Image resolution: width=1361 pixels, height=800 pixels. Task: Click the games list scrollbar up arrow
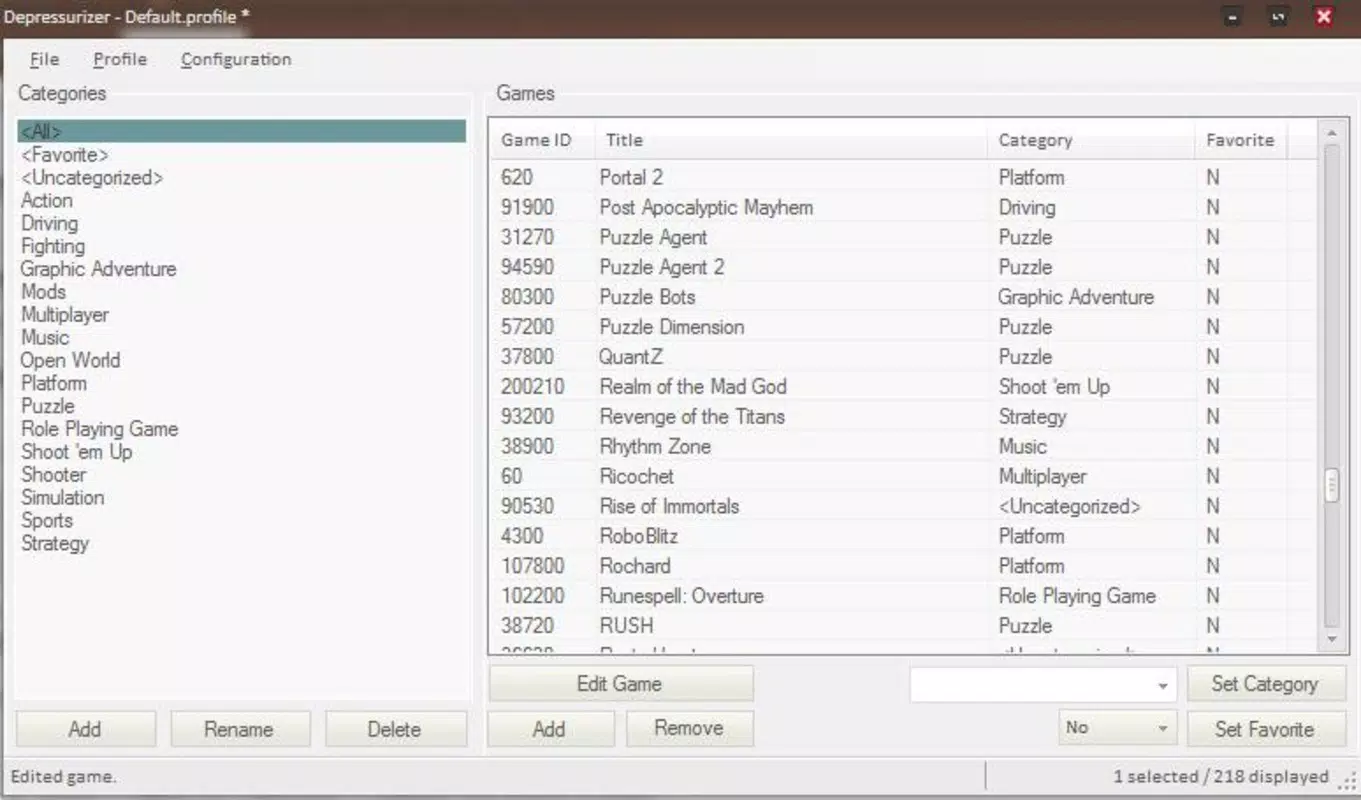point(1331,133)
